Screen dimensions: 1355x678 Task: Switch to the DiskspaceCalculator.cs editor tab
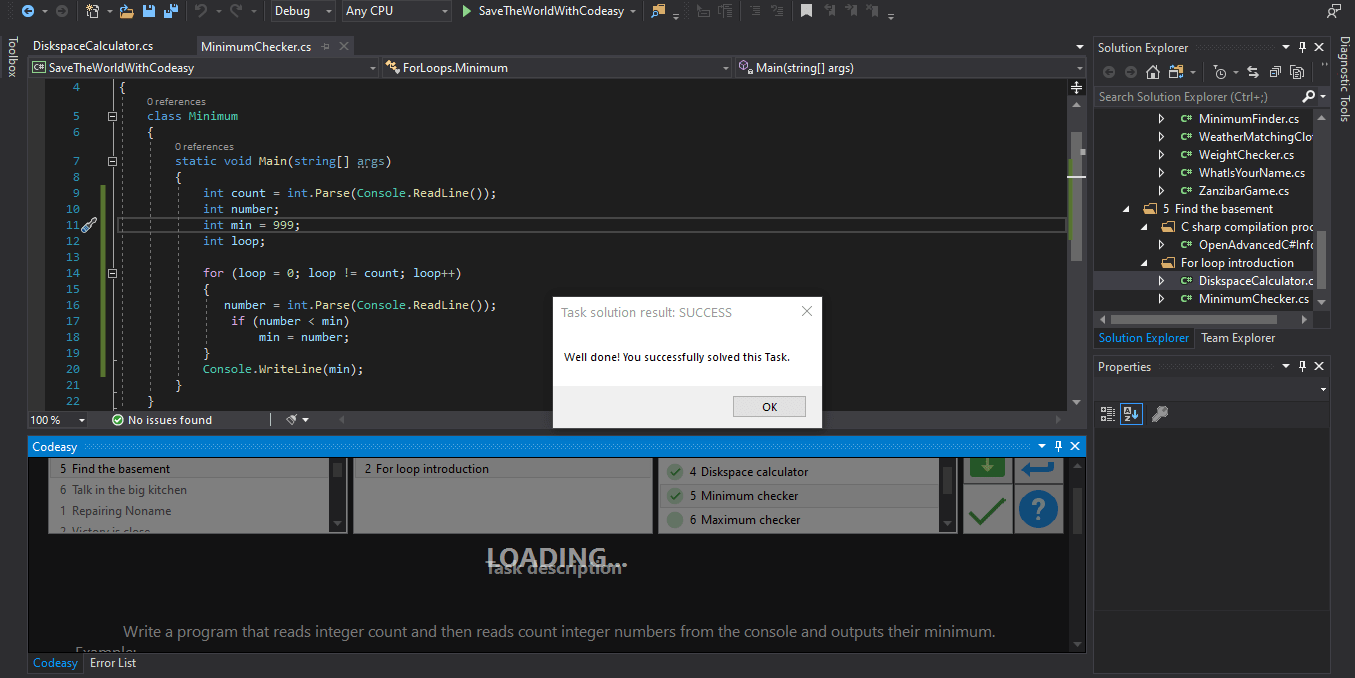(x=93, y=46)
